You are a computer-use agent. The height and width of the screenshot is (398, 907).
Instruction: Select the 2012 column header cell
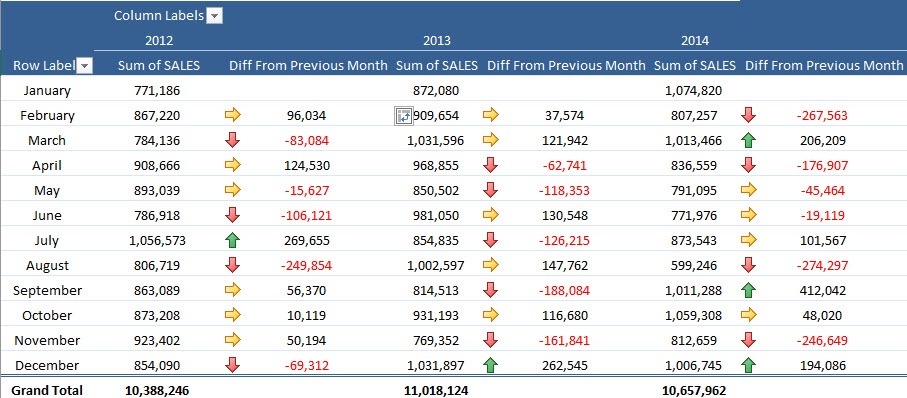pos(159,41)
